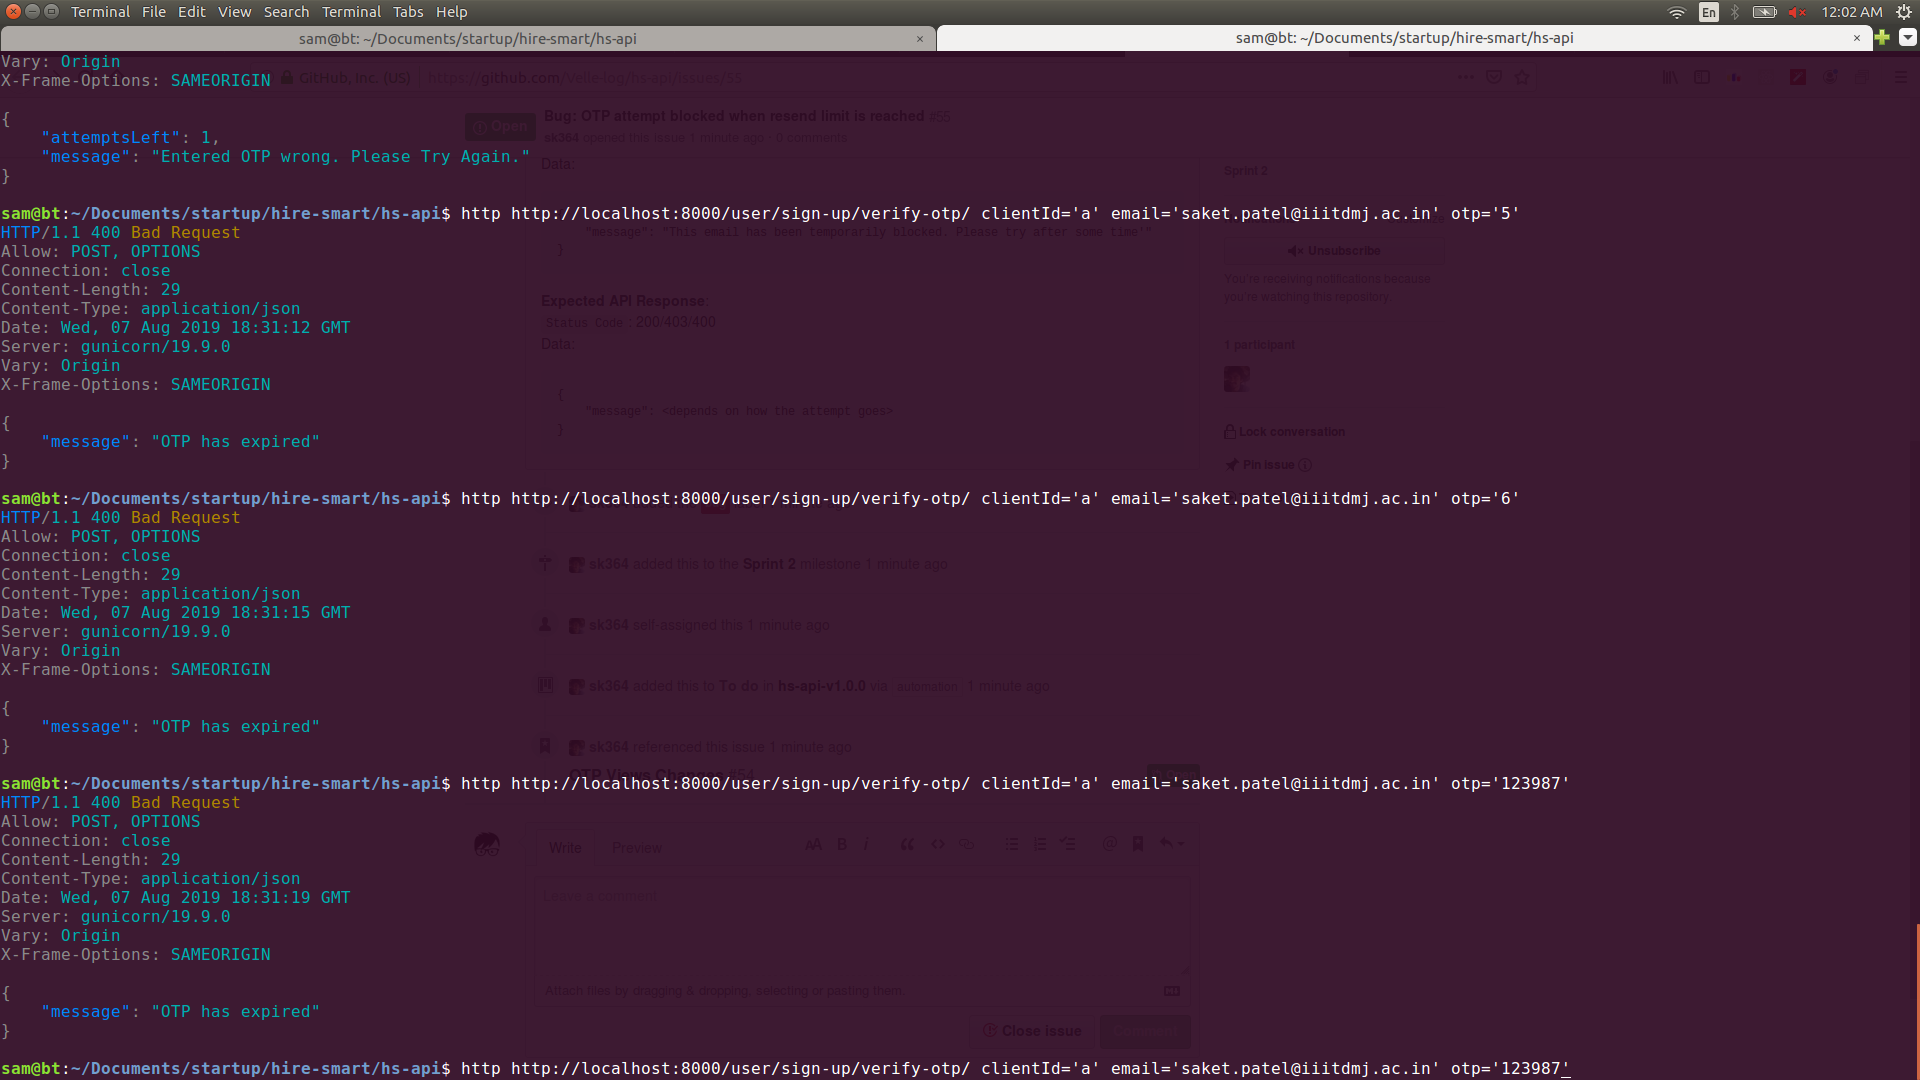Insert a hyperlink in the comment editor
Image resolution: width=1920 pixels, height=1080 pixels.
coord(966,844)
